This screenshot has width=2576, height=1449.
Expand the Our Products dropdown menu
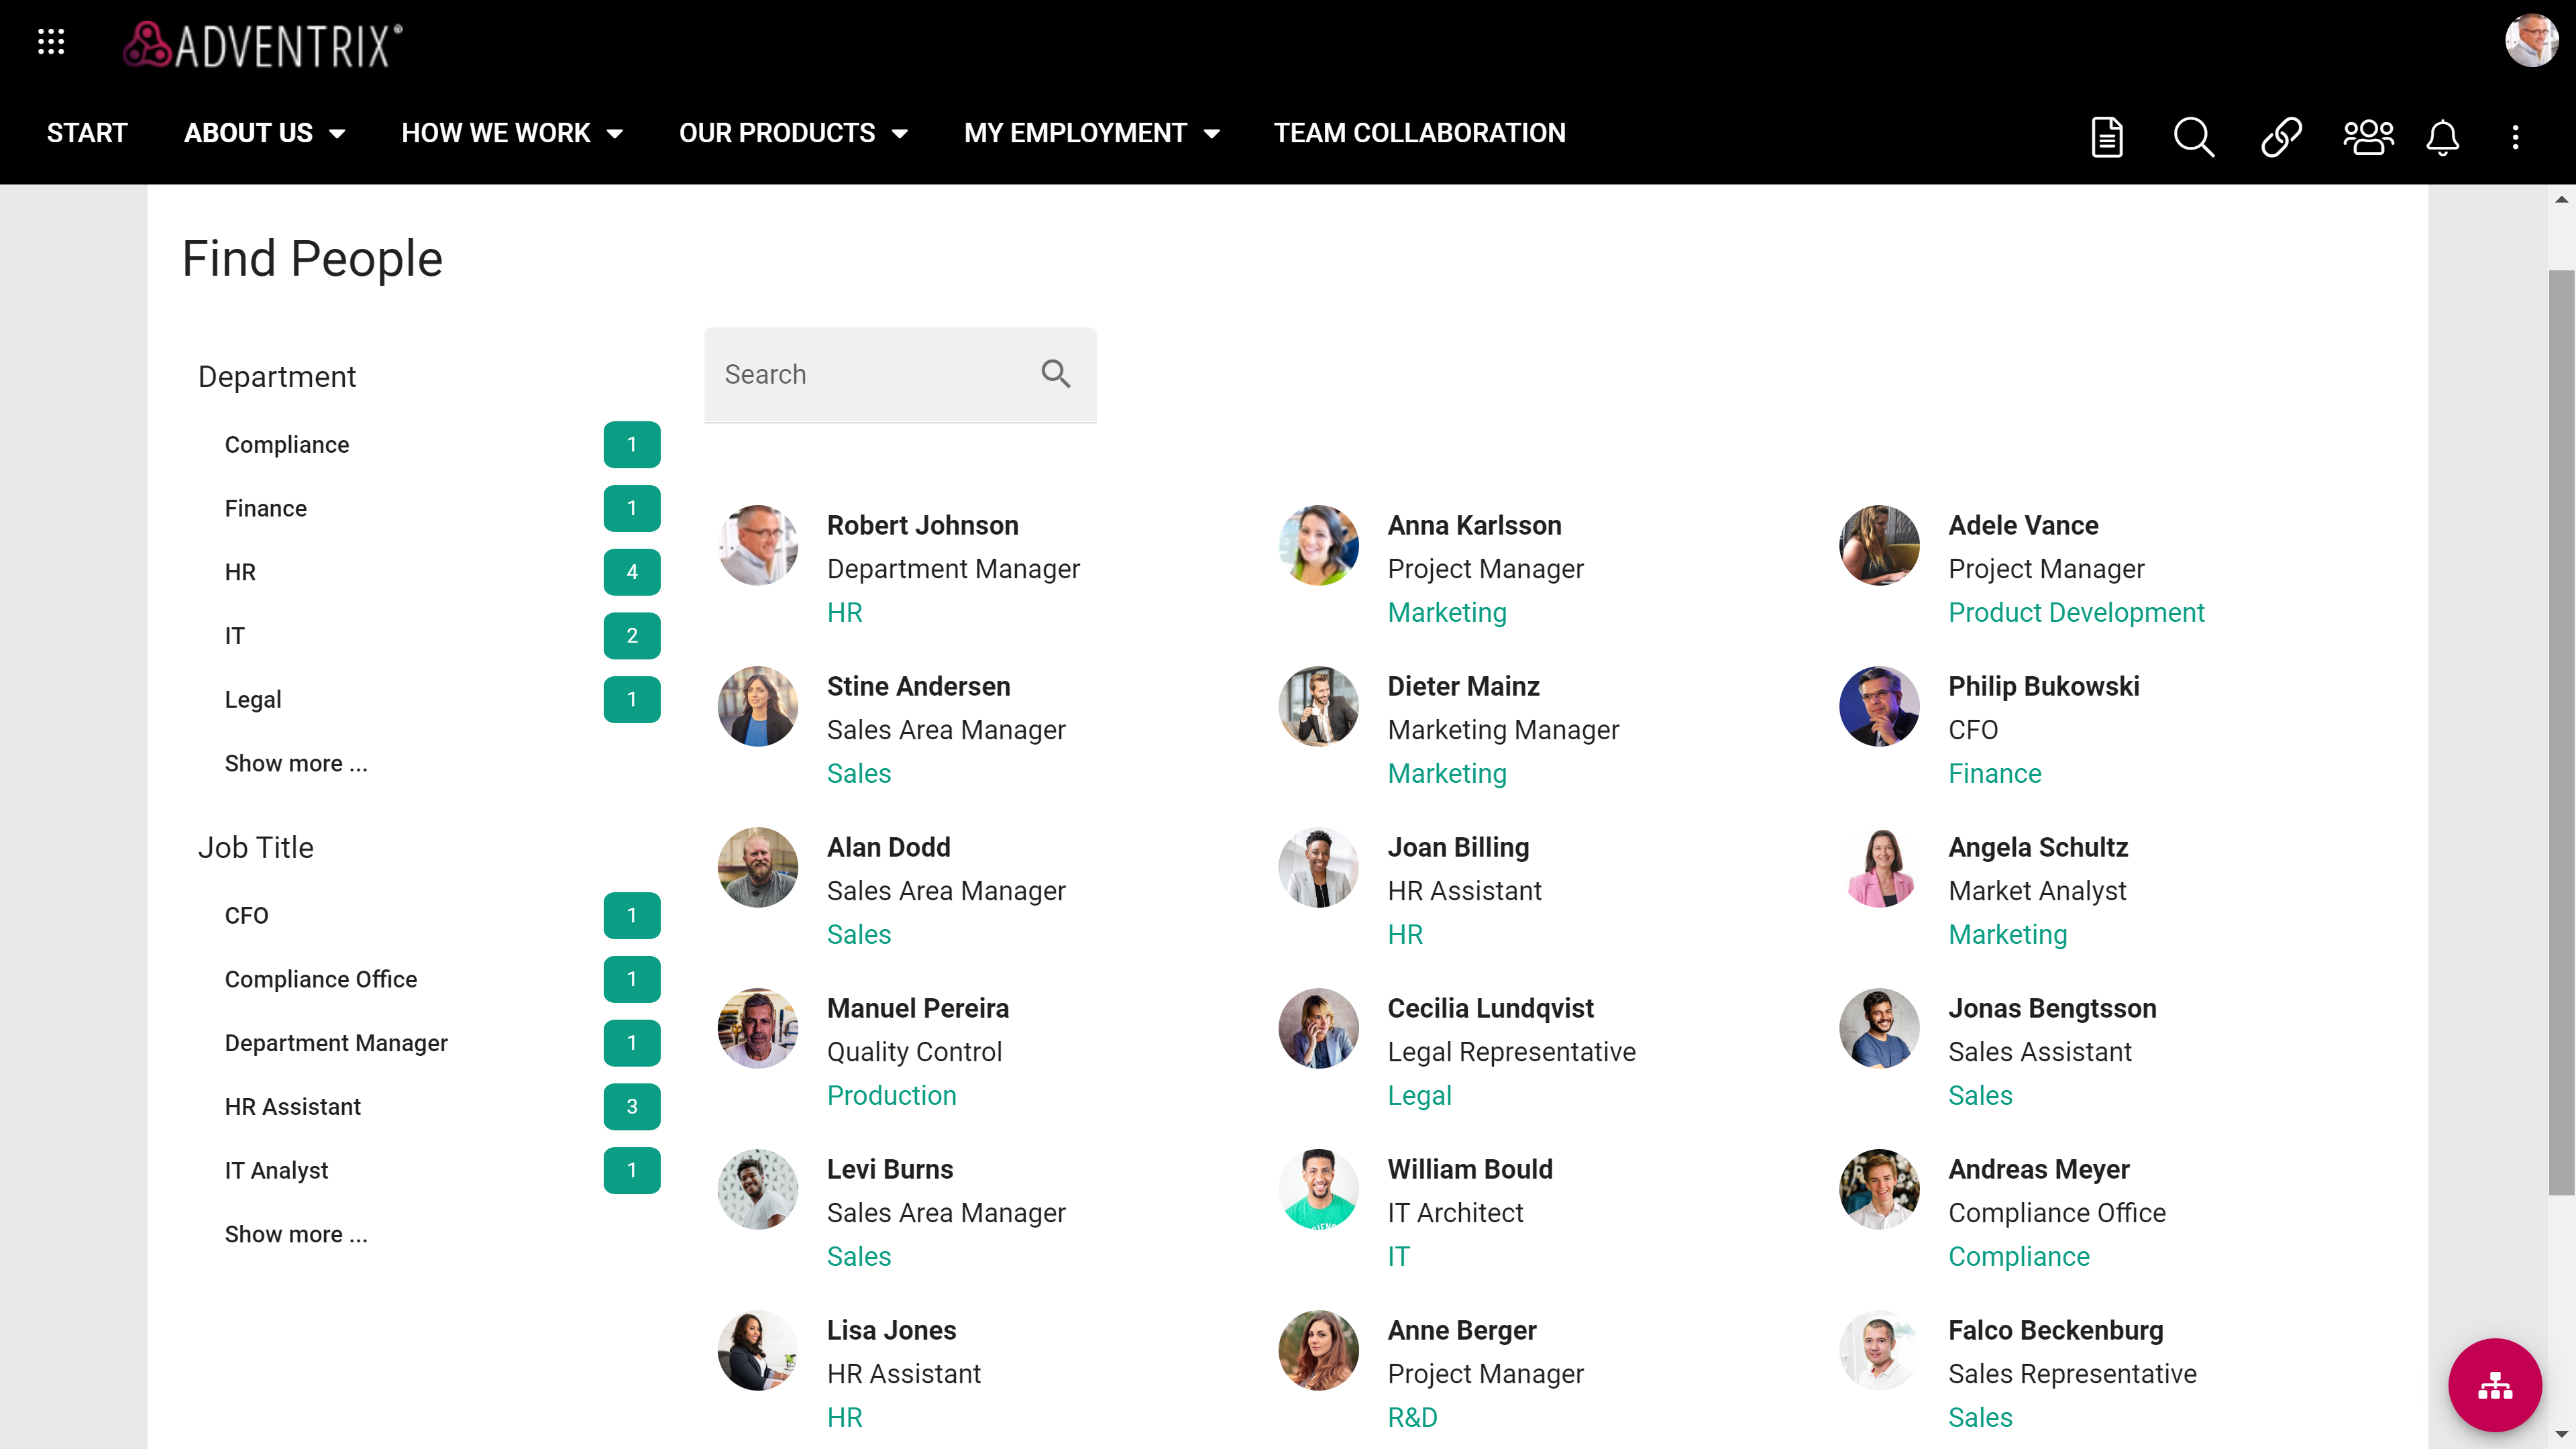(x=792, y=133)
